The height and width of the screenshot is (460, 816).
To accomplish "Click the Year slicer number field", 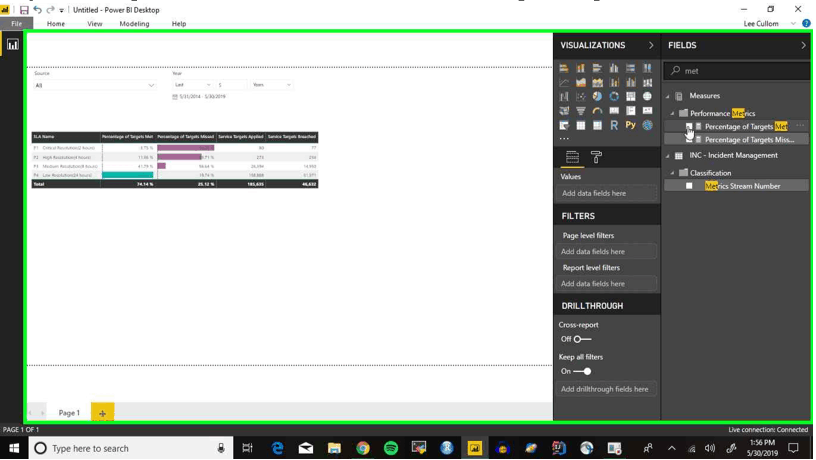I will coord(231,85).
